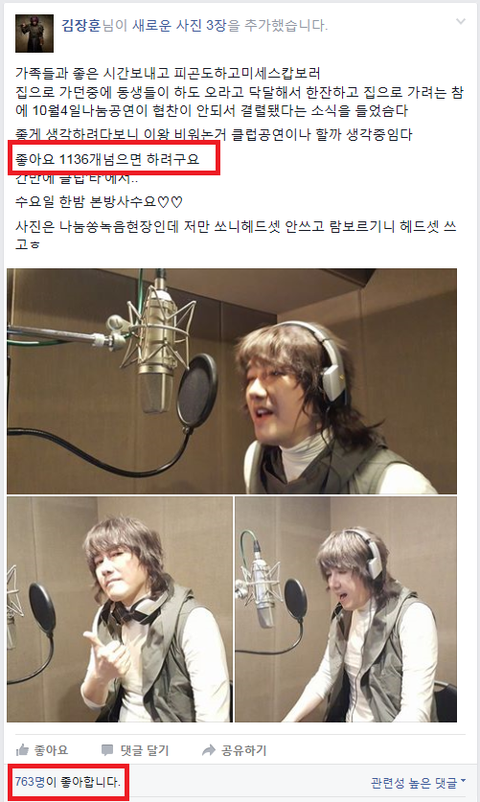Click the 좋아요 button label
Screen dimensions: 480x802
51,750
